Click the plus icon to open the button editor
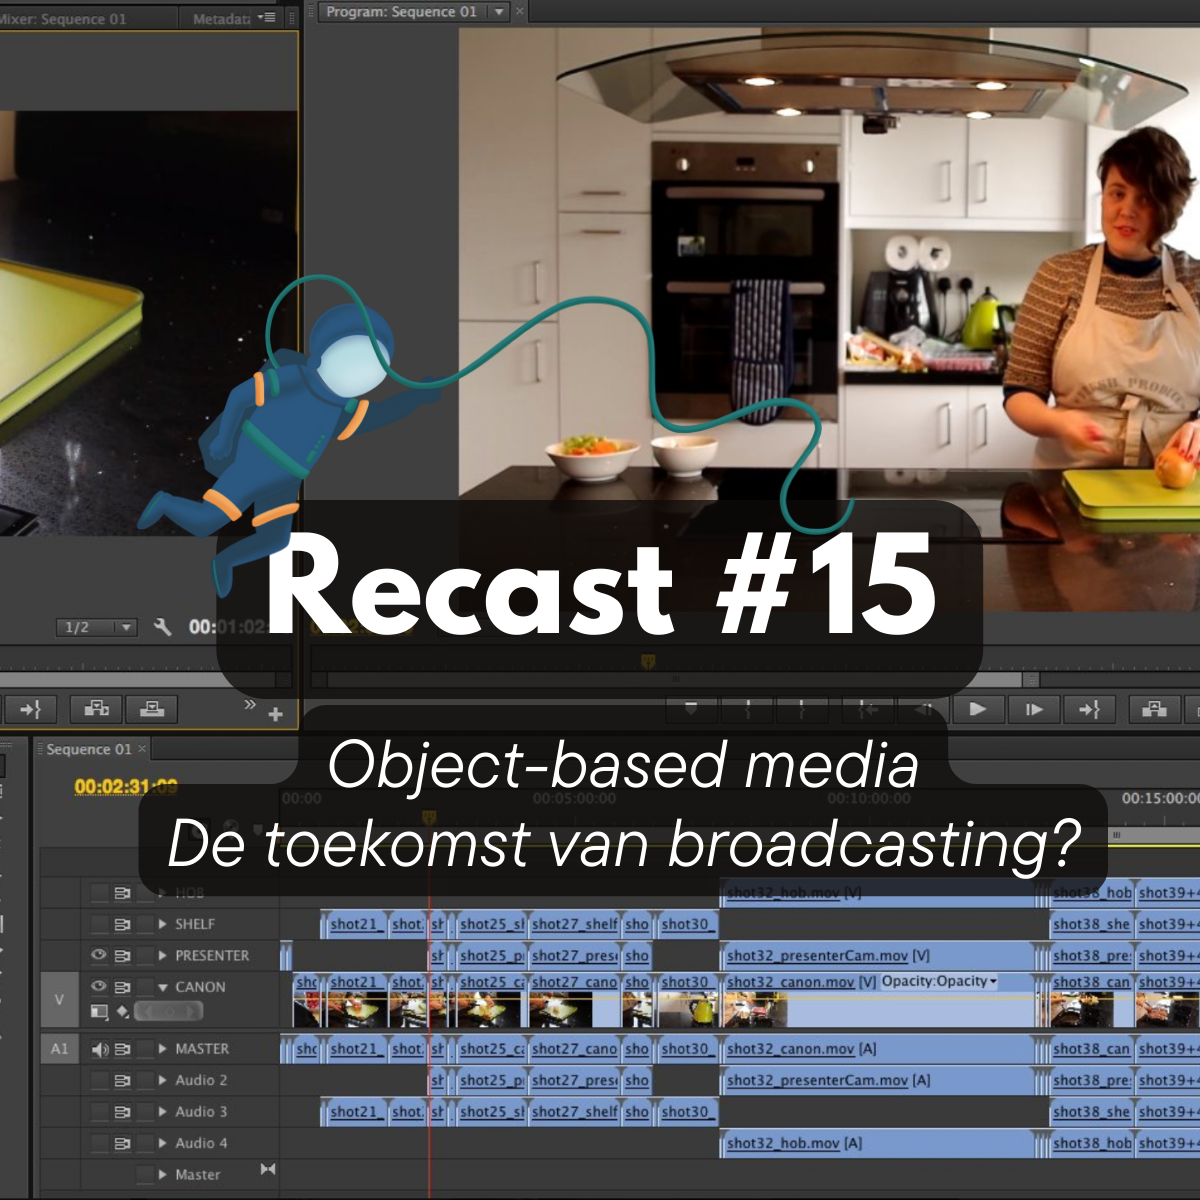Viewport: 1200px width, 1200px height. point(275,714)
